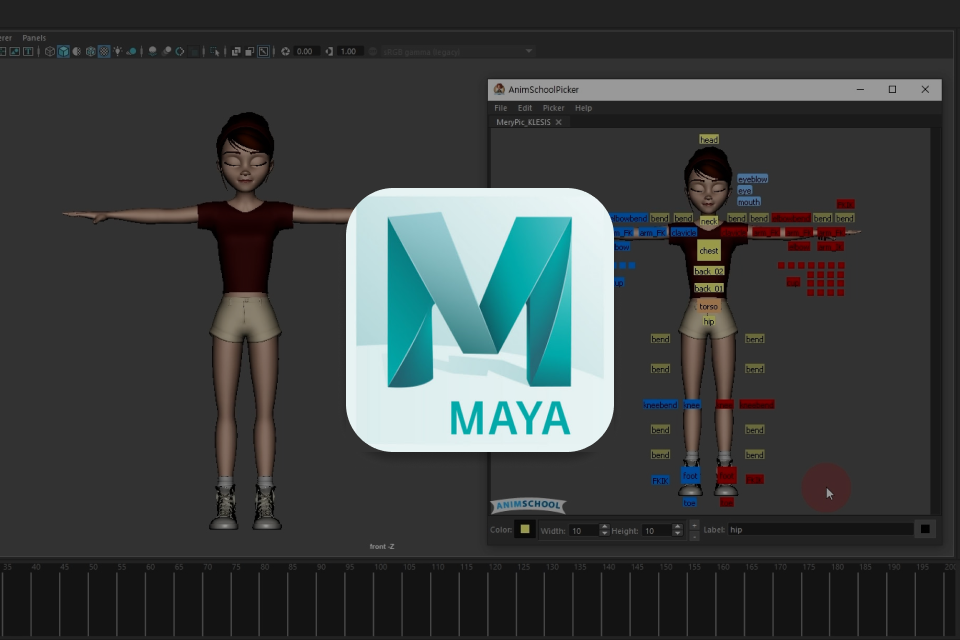Open Help menu in AnimSchoolPicker
The width and height of the screenshot is (960, 640).
[x=583, y=108]
